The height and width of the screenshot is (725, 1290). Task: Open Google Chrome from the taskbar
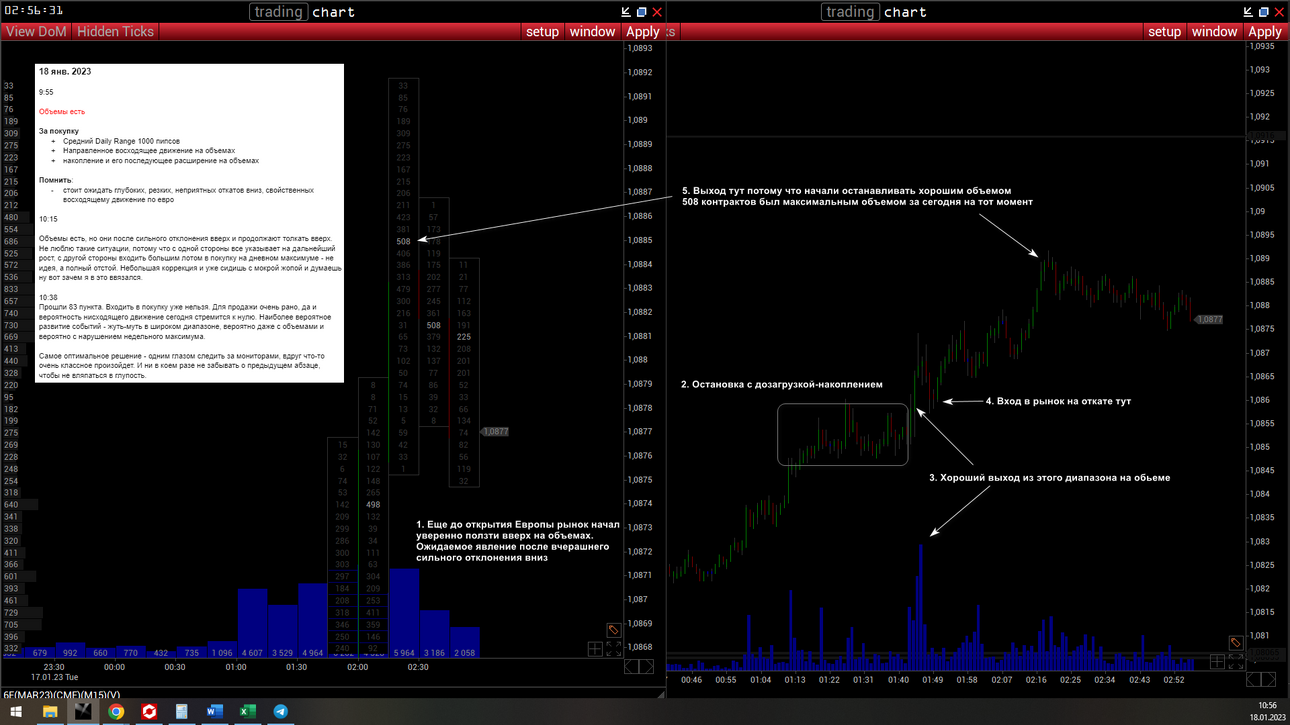[116, 712]
